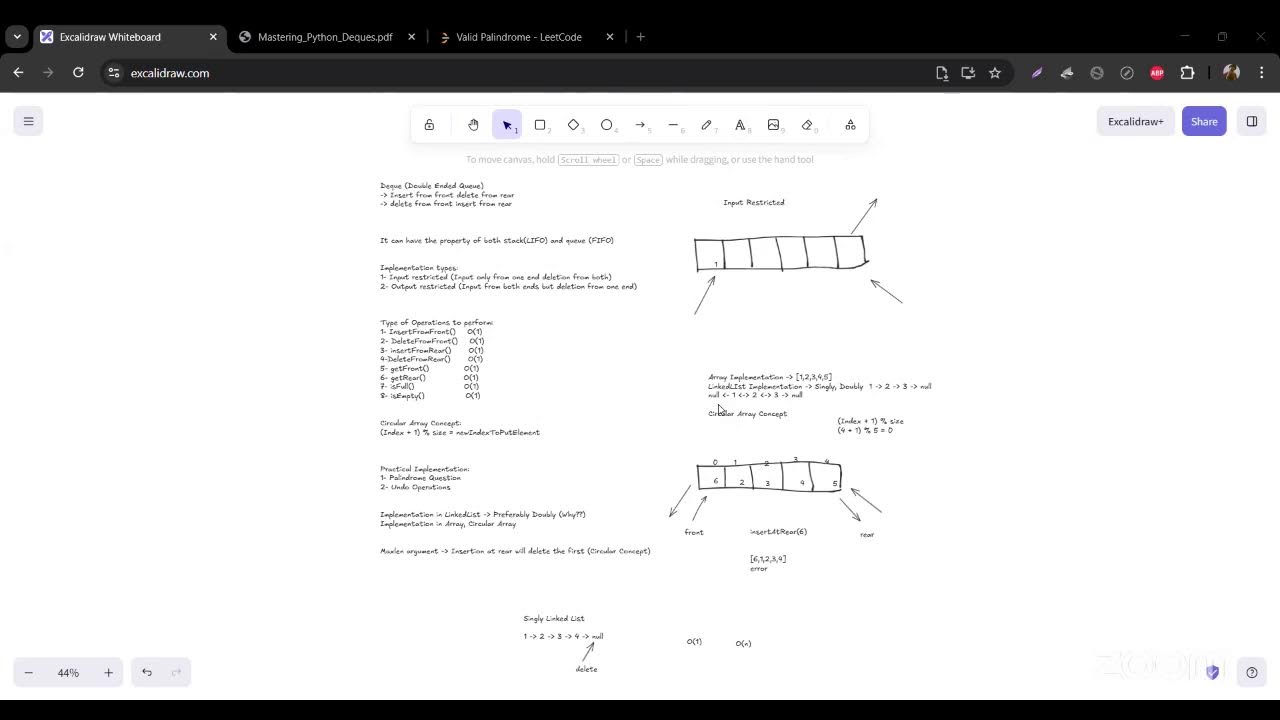Open the Chrome profile avatar
Screen dimensions: 1280x720
pos(1231,73)
